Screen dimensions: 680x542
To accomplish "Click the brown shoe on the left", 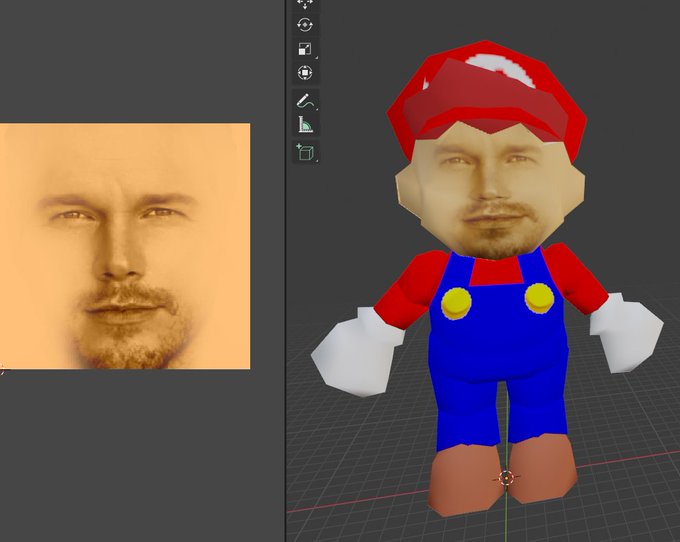I will [x=462, y=485].
